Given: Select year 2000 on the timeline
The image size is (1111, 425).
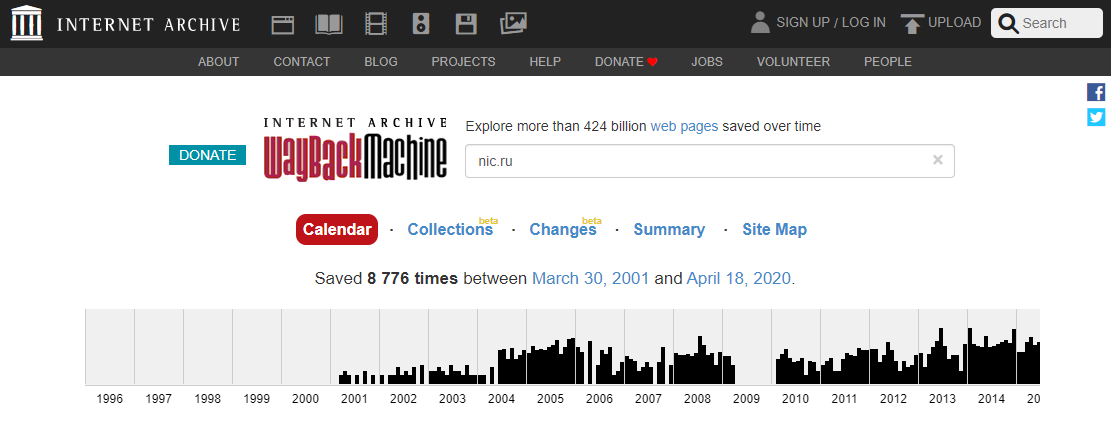Looking at the screenshot, I should pos(305,399).
